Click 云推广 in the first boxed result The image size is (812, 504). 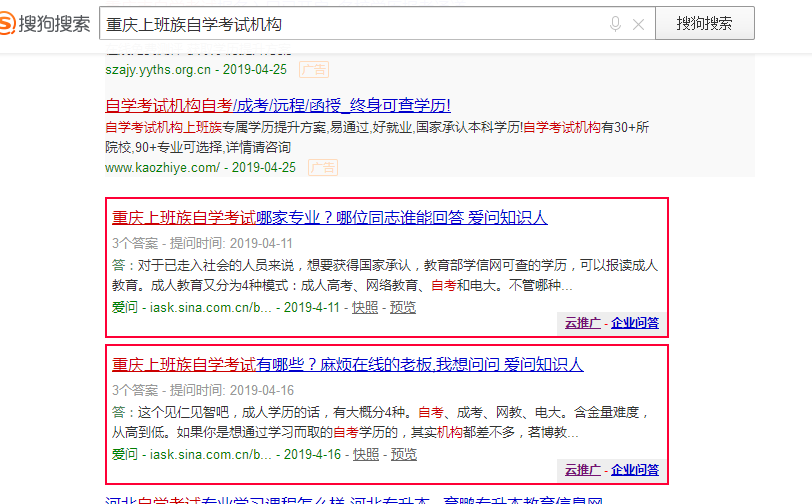[583, 323]
